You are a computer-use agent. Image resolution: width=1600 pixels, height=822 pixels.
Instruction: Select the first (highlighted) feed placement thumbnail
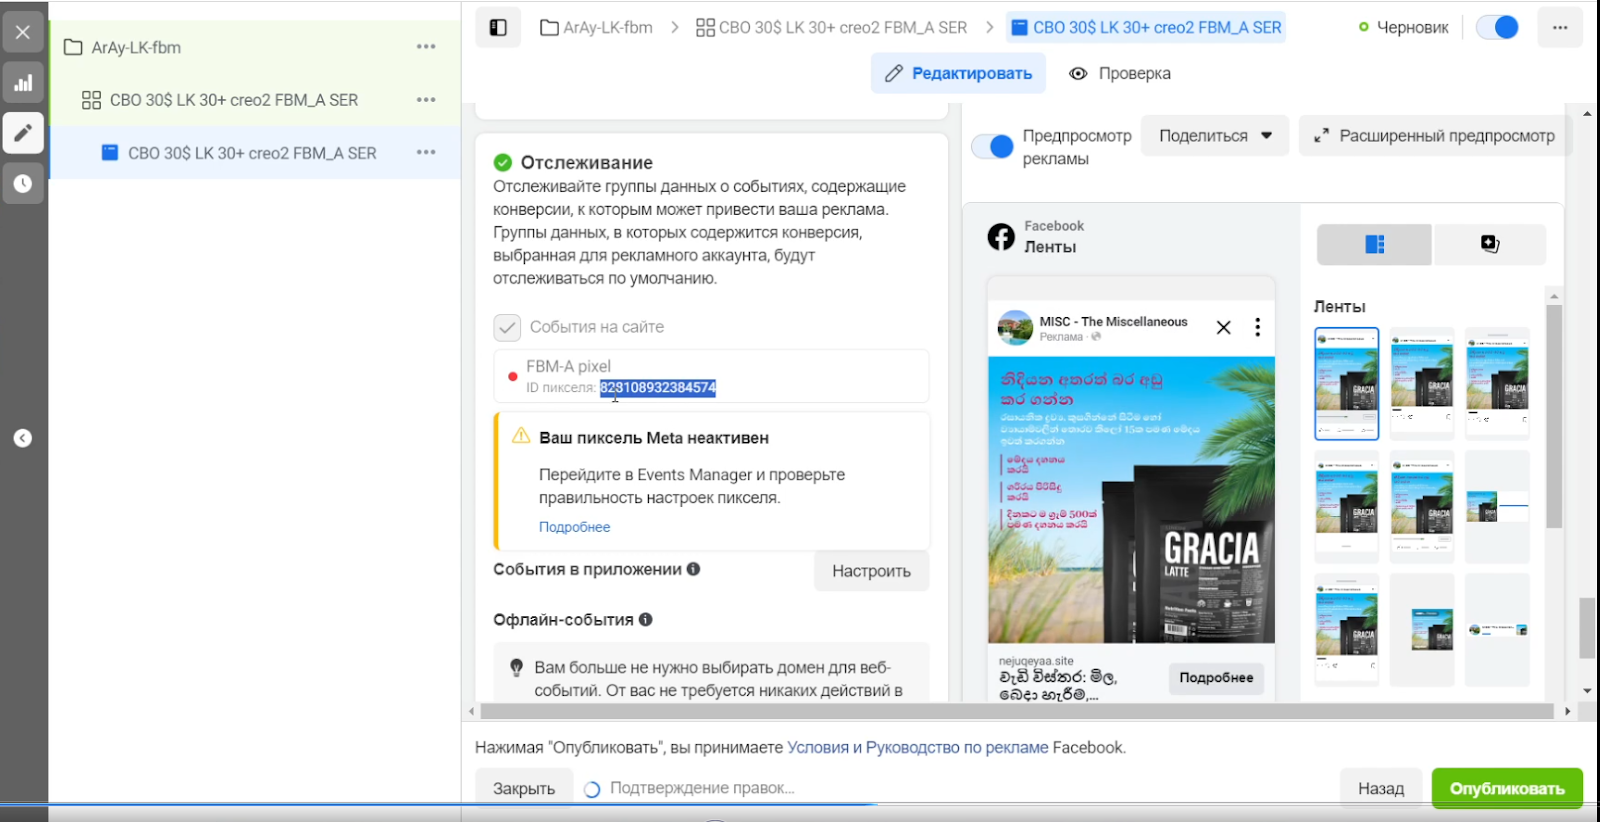click(1346, 384)
